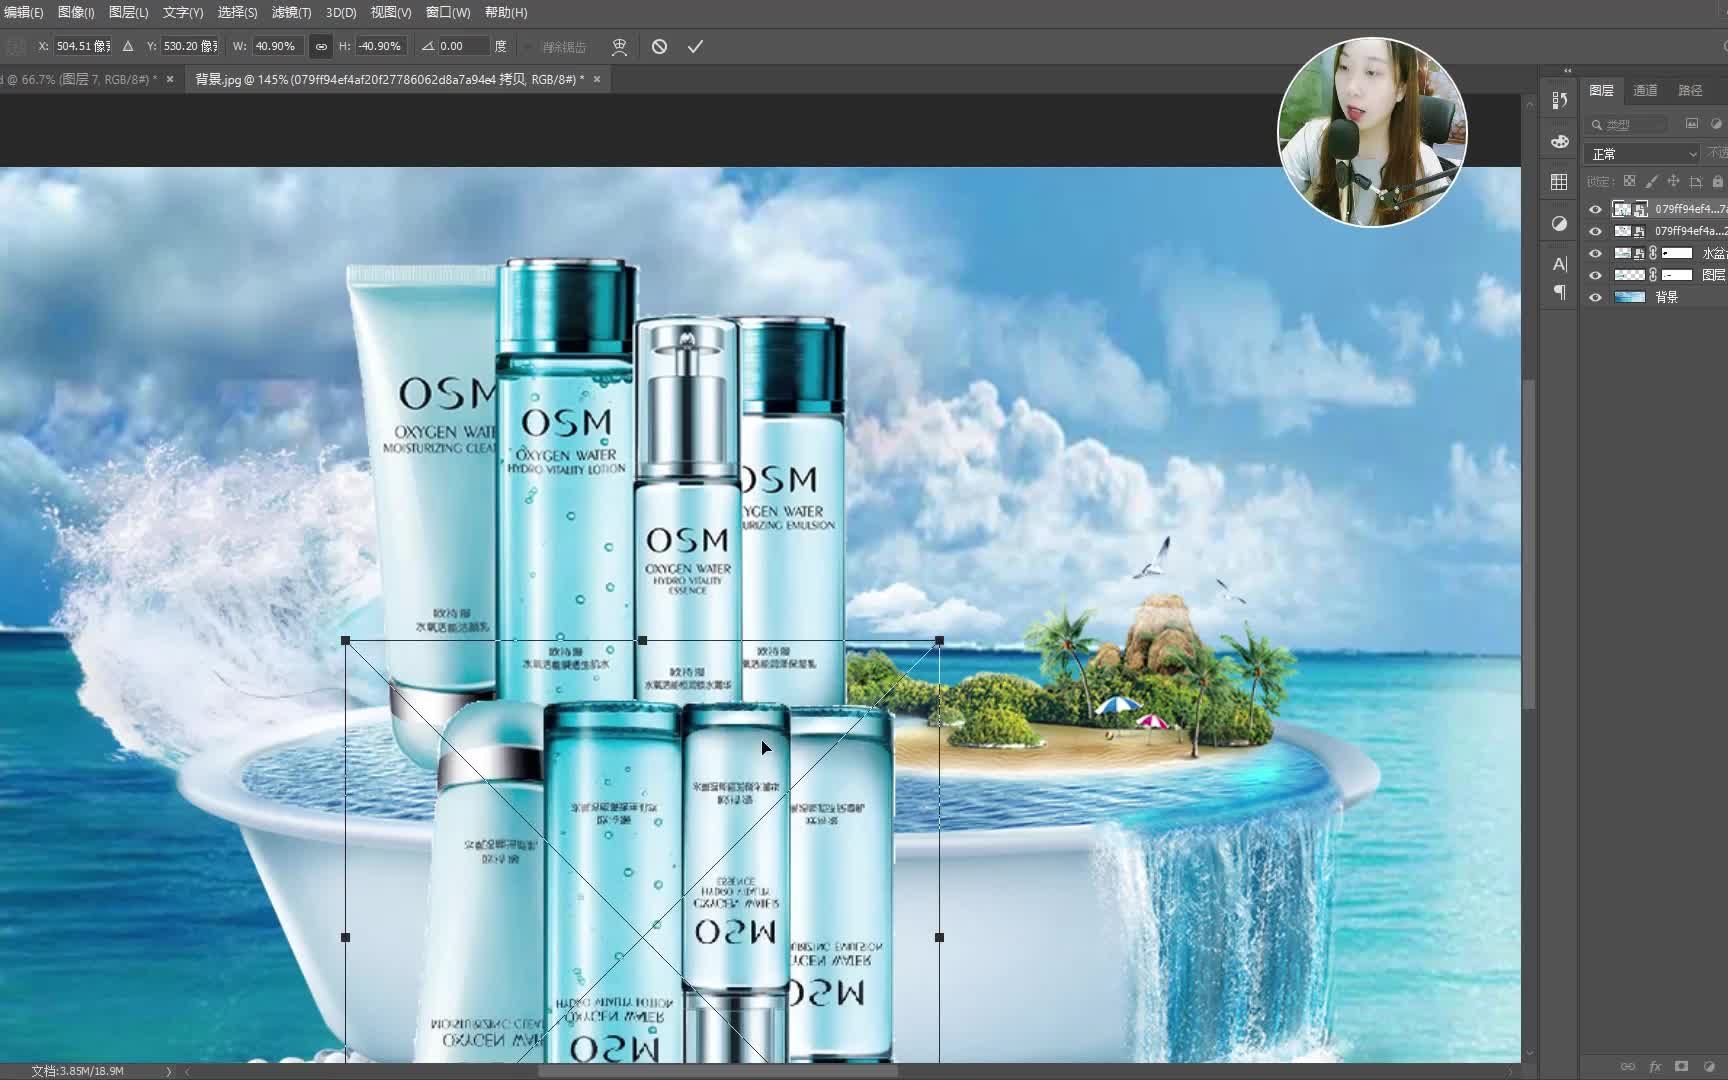The image size is (1728, 1080).
Task: Click mask link chain on 水盆 layer
Action: 1653,253
